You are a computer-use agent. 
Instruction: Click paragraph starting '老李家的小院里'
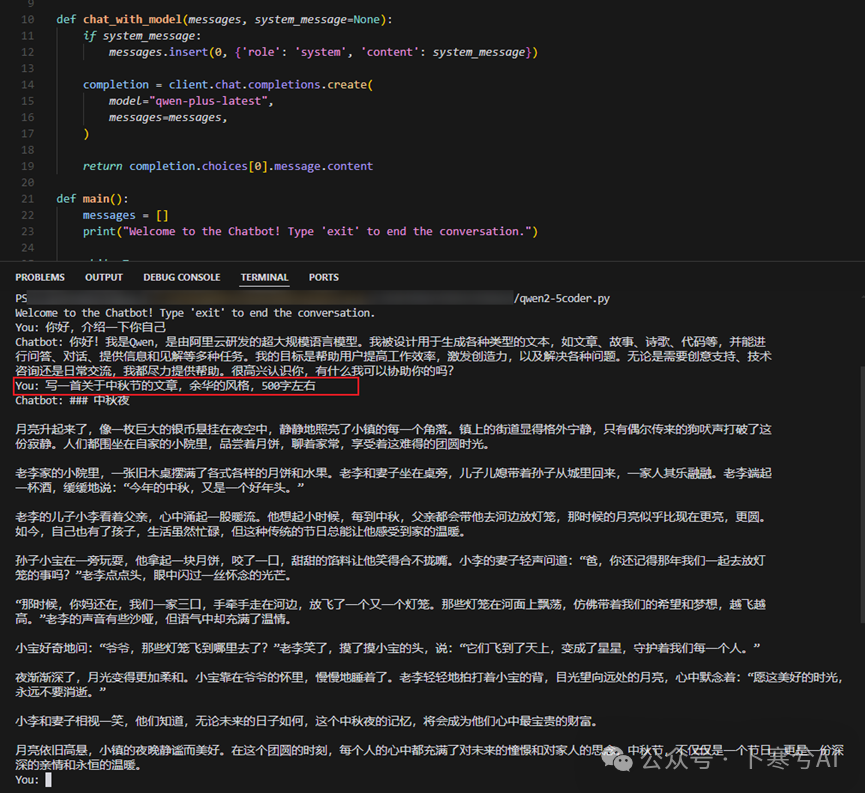[393, 480]
